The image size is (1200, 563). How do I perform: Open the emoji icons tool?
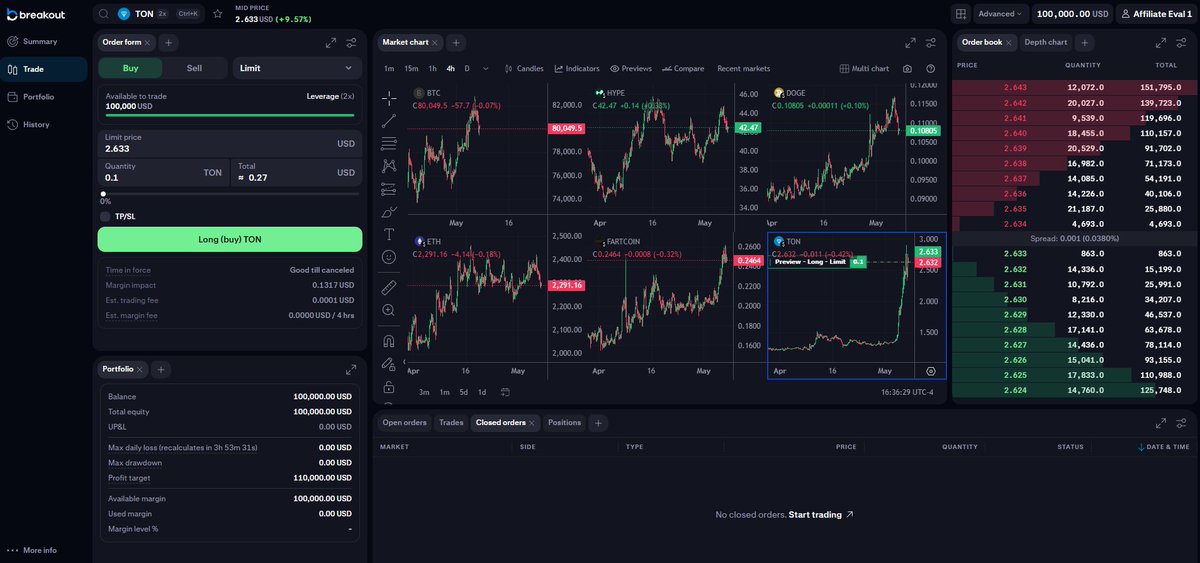click(389, 257)
